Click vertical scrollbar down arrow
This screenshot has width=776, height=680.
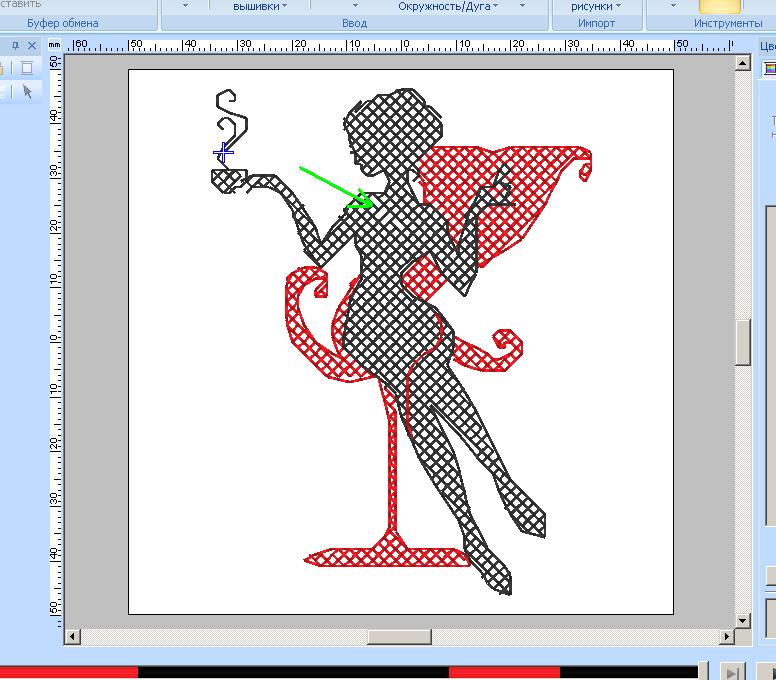[x=743, y=620]
